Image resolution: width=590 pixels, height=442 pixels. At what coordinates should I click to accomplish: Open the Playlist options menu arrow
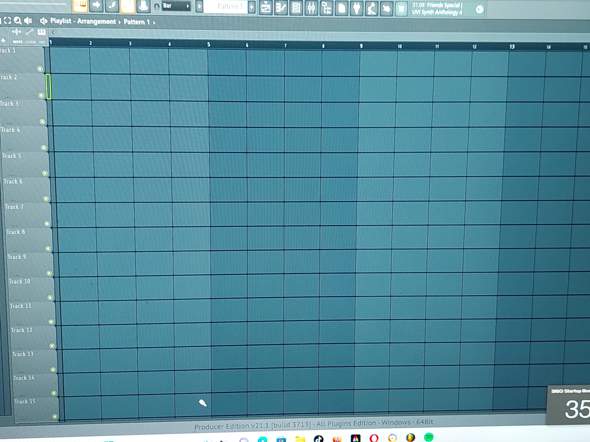pos(44,21)
